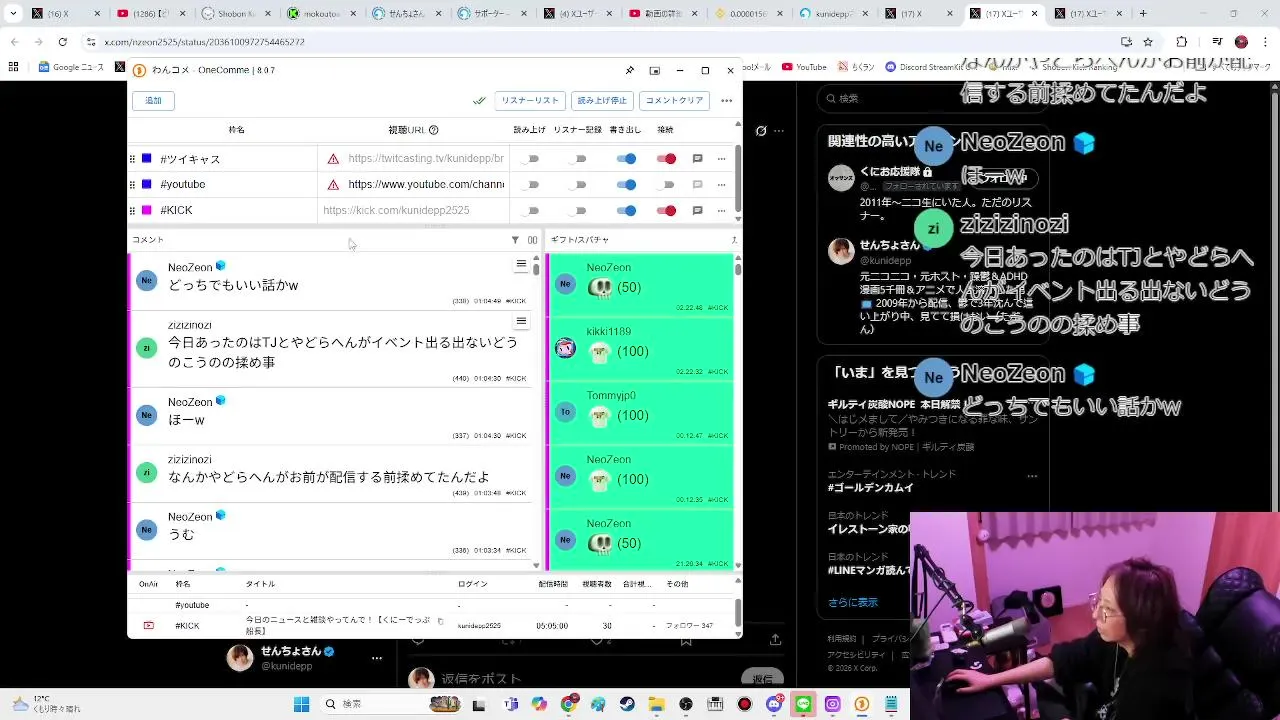
Task: Click Tommyjp0's 100 gift entry
Action: (642, 413)
